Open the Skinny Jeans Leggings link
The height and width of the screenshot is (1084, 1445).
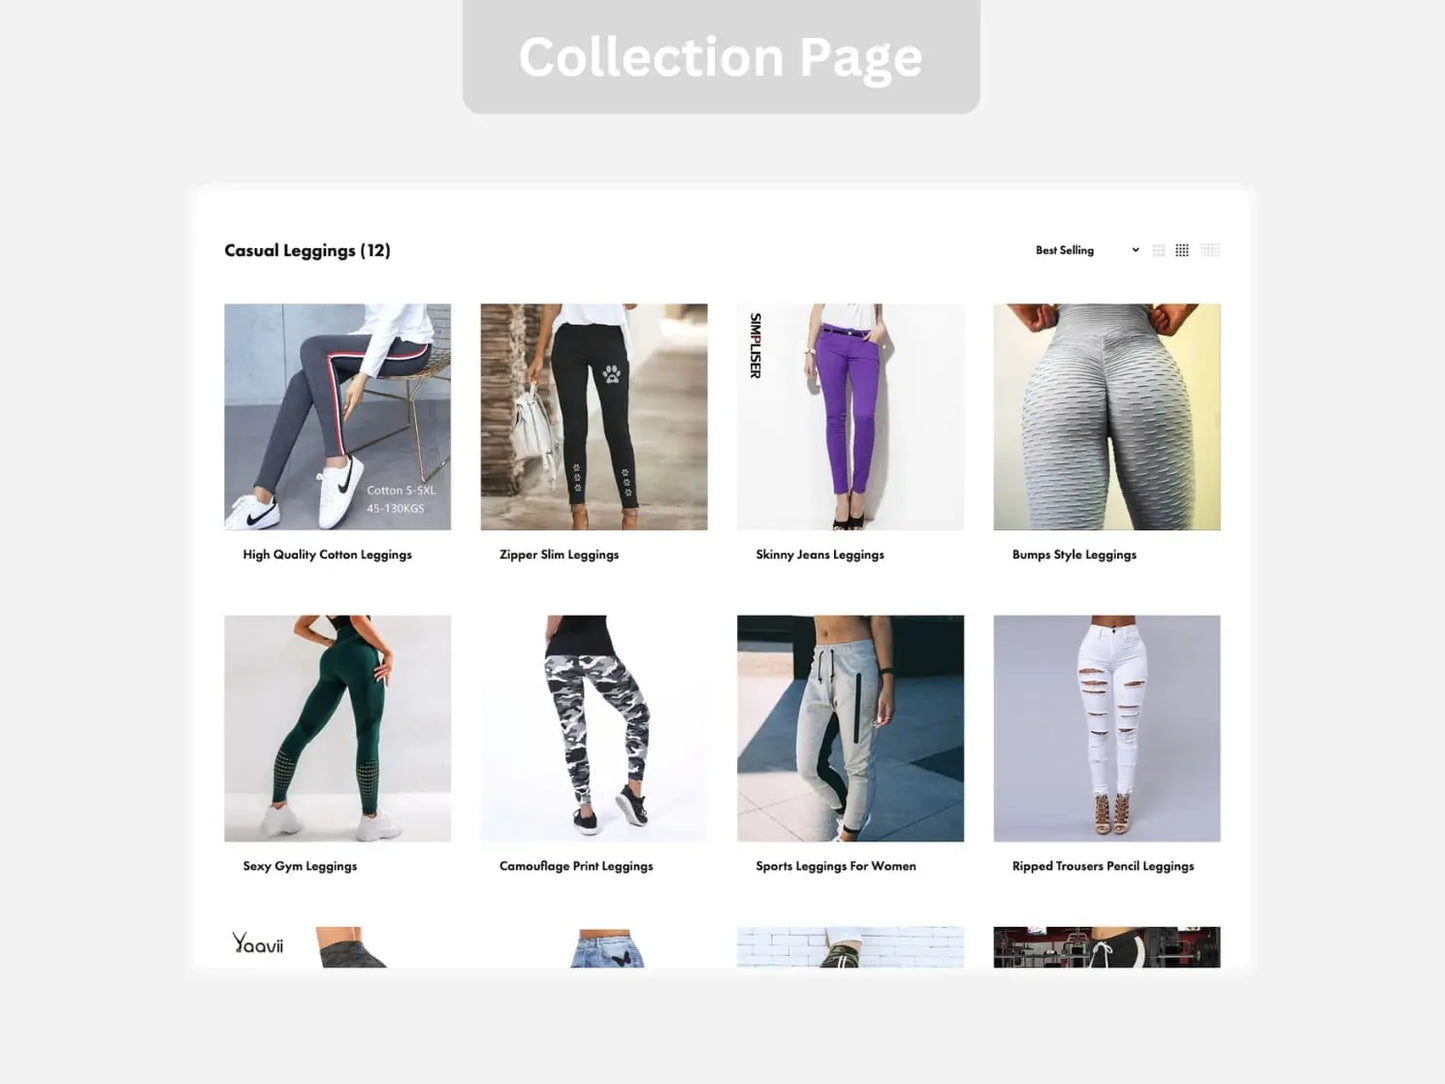(x=820, y=555)
